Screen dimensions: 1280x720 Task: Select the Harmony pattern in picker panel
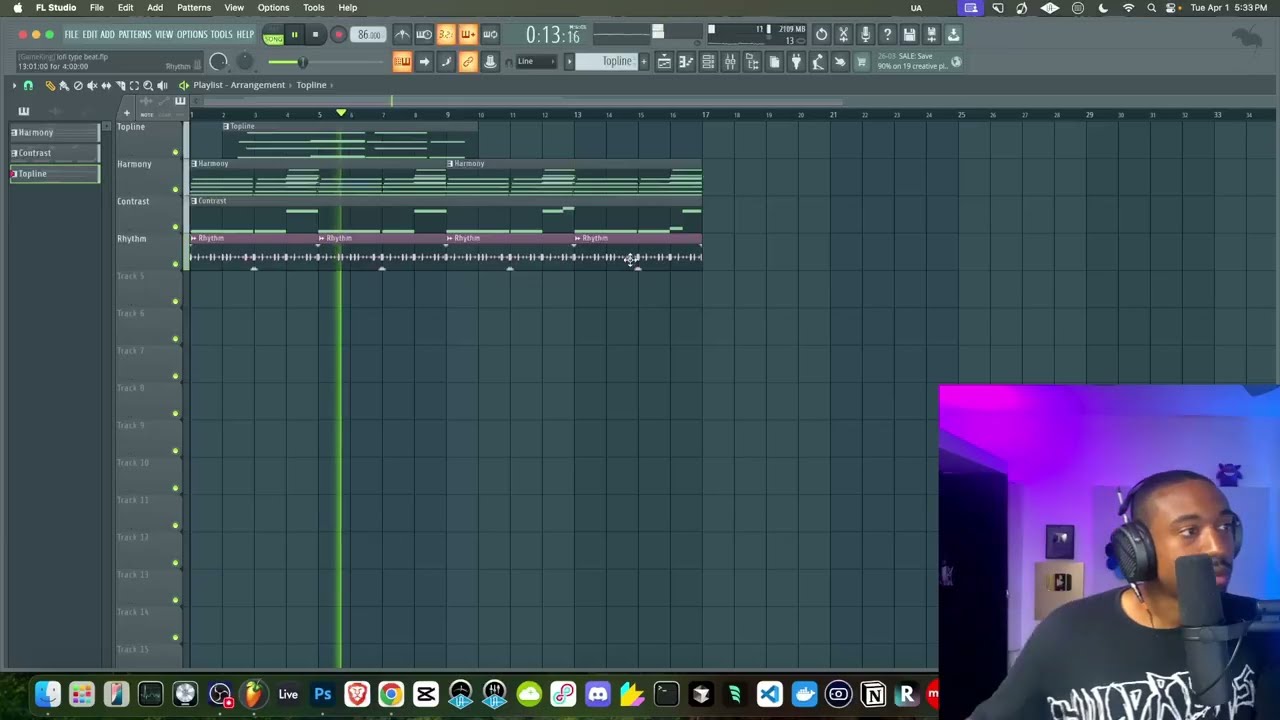point(55,132)
